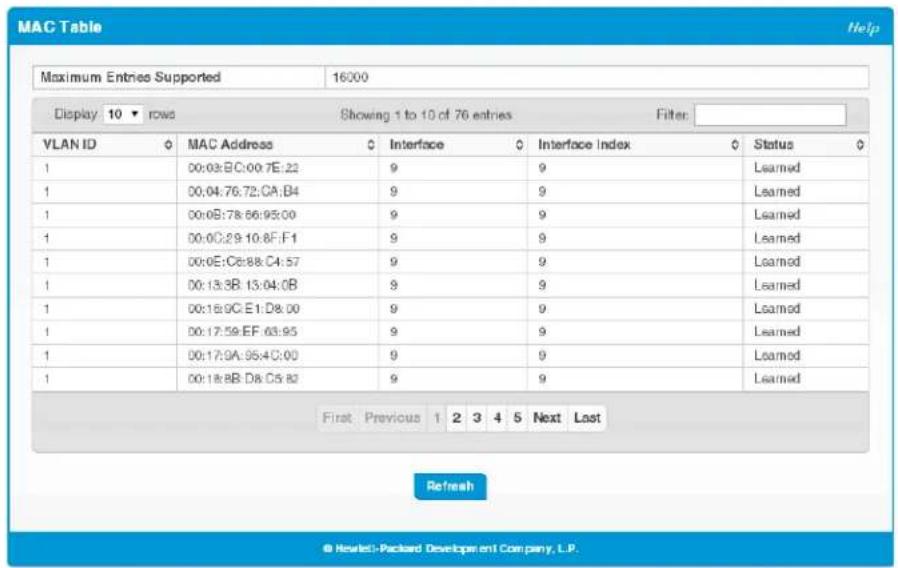
Task: Click the First page button
Action: pyautogui.click(x=337, y=417)
